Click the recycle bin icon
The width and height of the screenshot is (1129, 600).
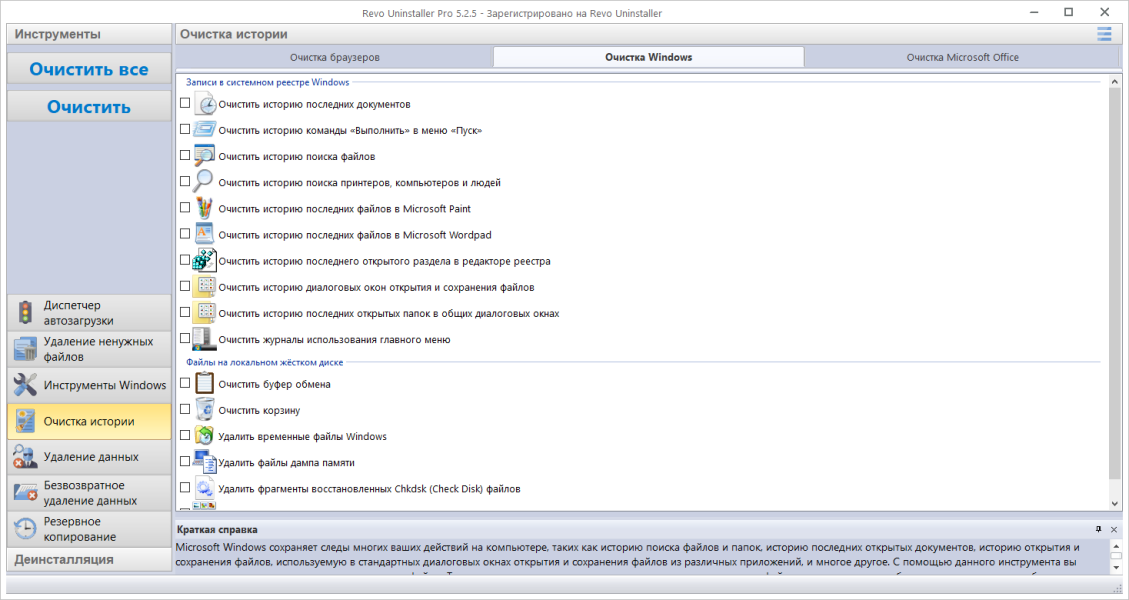(x=205, y=410)
